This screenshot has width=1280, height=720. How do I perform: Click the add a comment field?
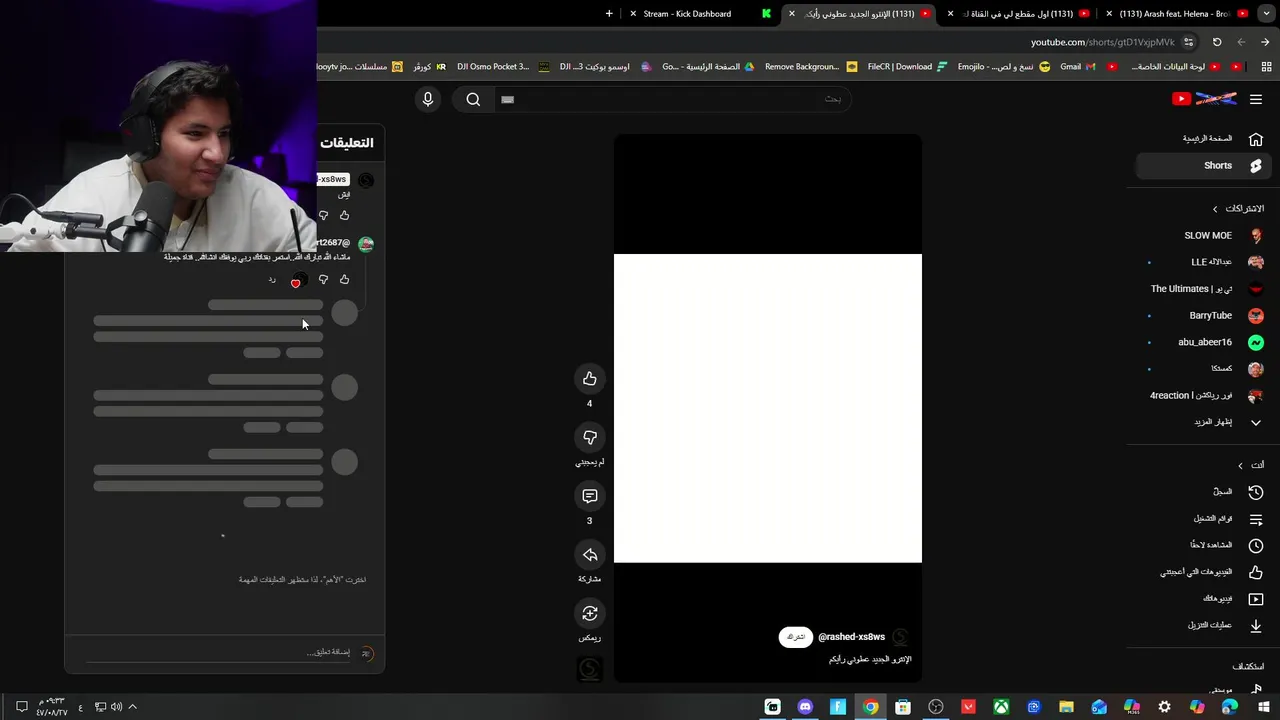coord(220,653)
